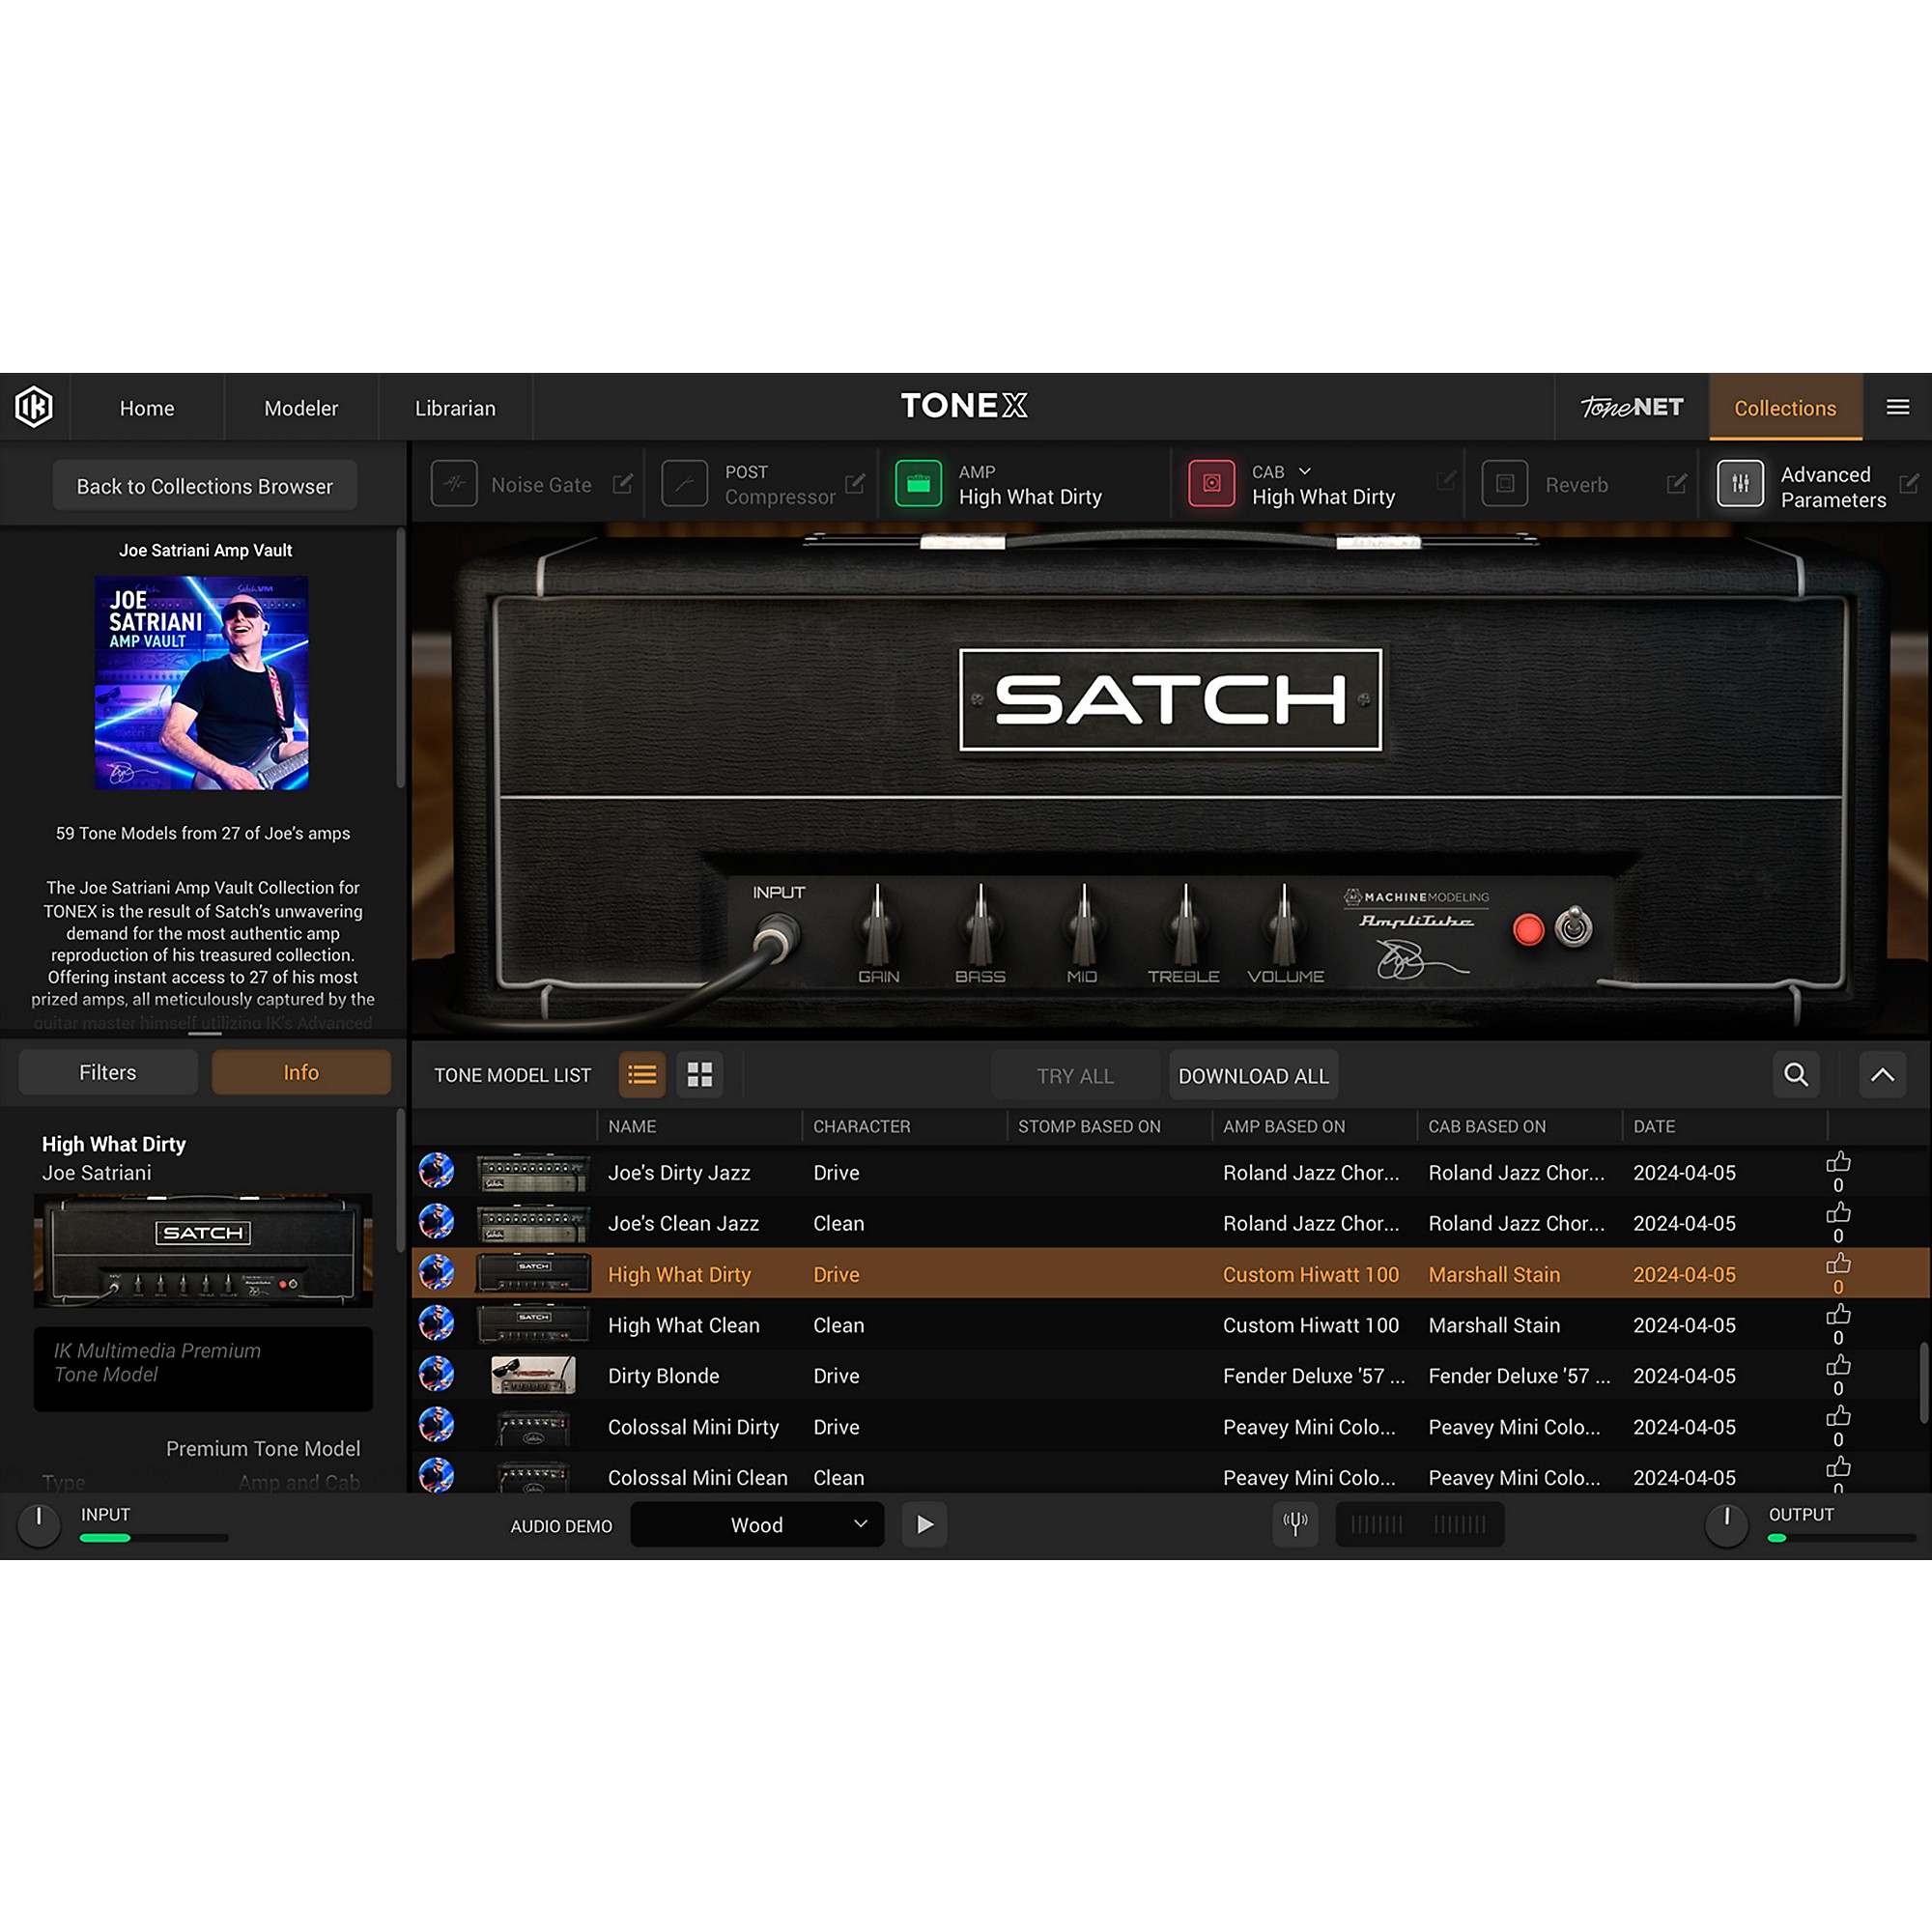Toggle the POST Compressor module icon
Image resolution: width=1932 pixels, height=1932 pixels.
coord(684,484)
